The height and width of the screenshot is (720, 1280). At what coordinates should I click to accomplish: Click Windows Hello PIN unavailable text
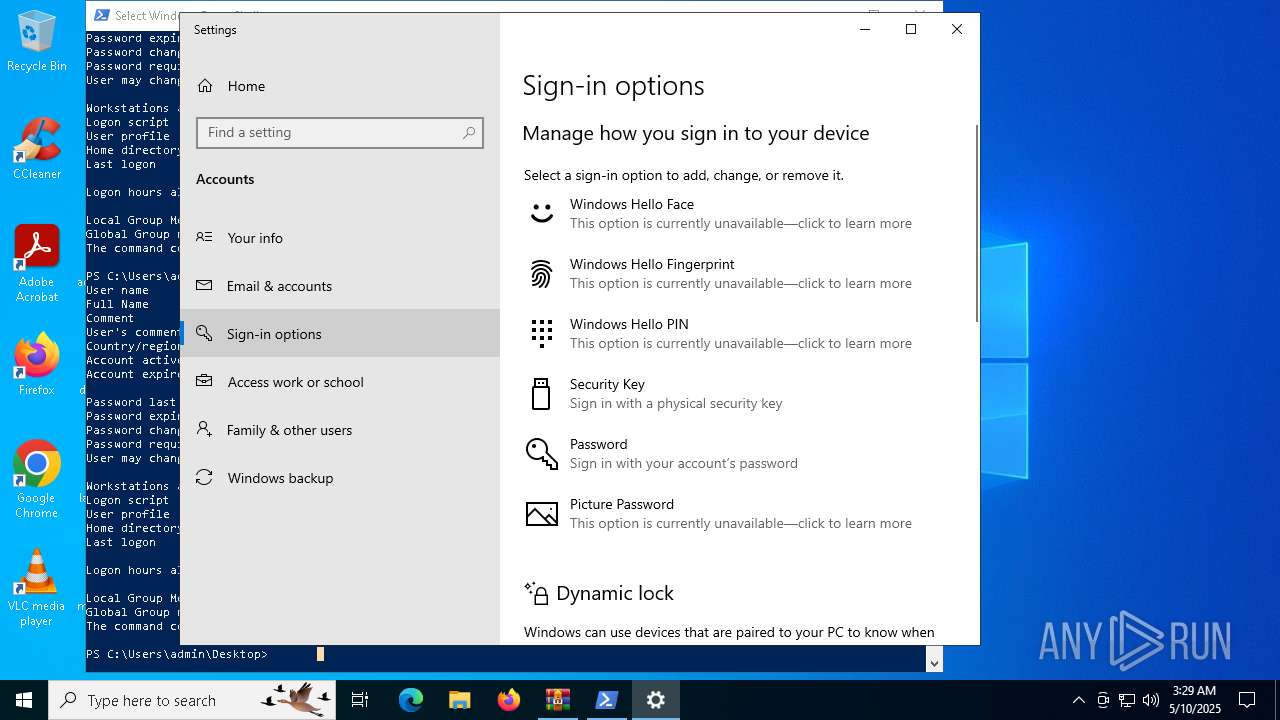741,344
